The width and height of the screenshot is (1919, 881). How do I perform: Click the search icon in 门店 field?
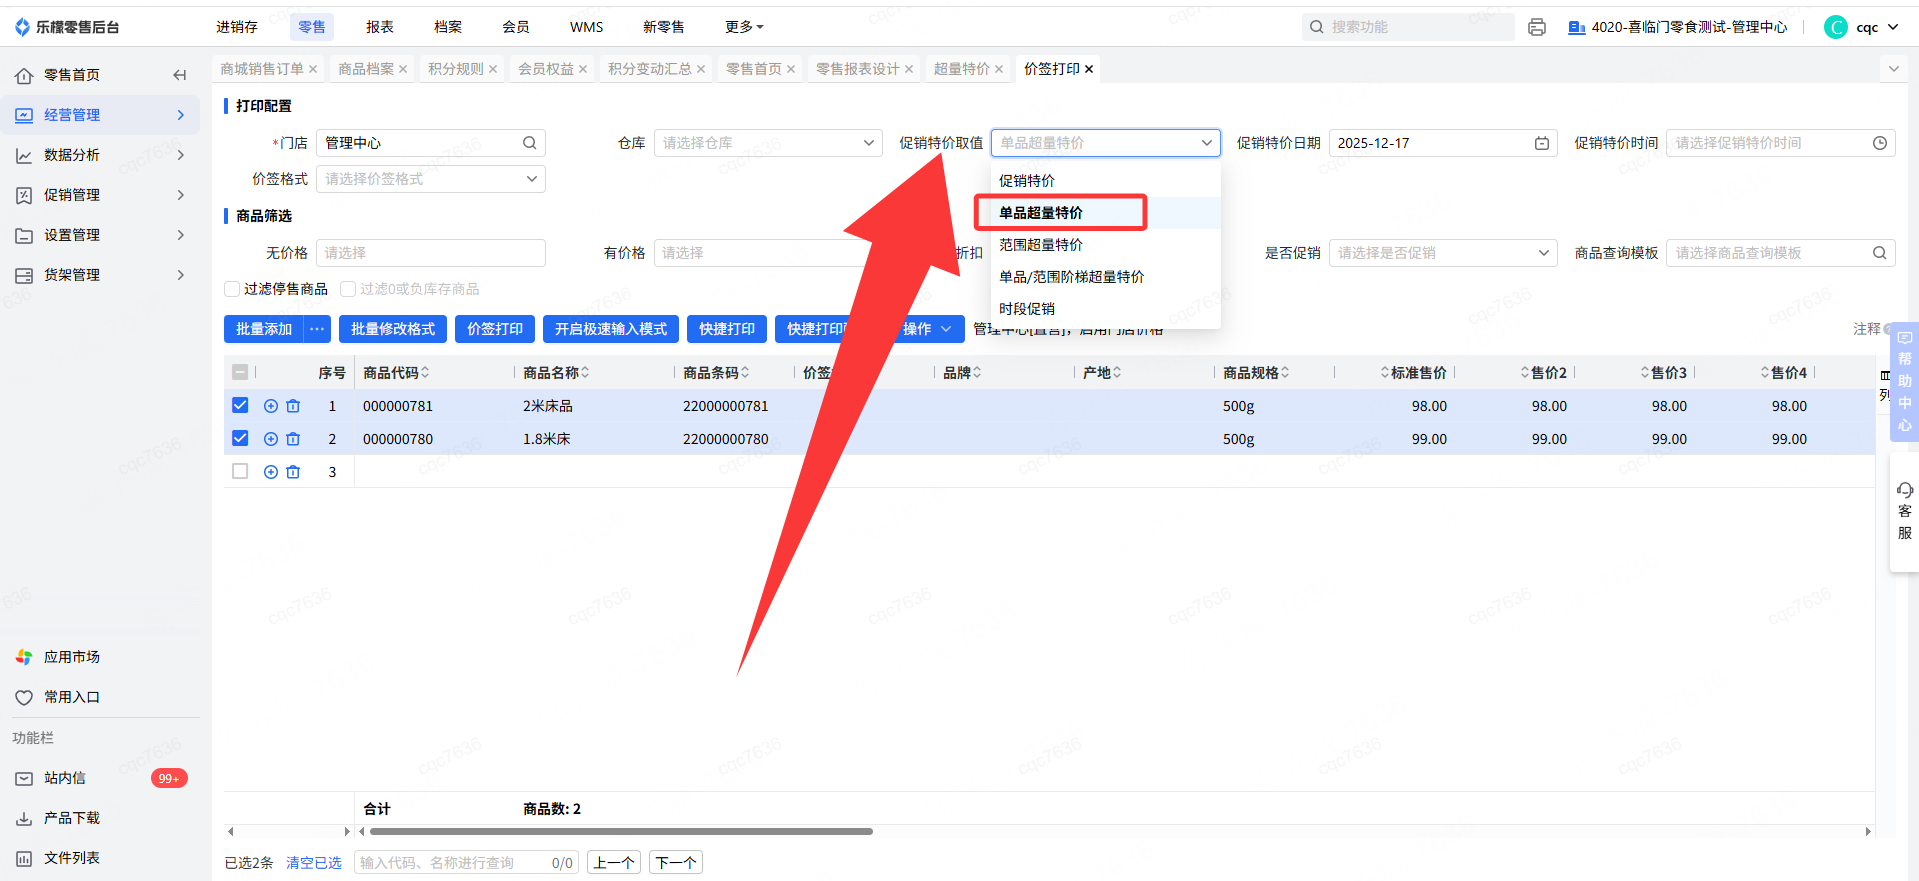click(x=530, y=143)
